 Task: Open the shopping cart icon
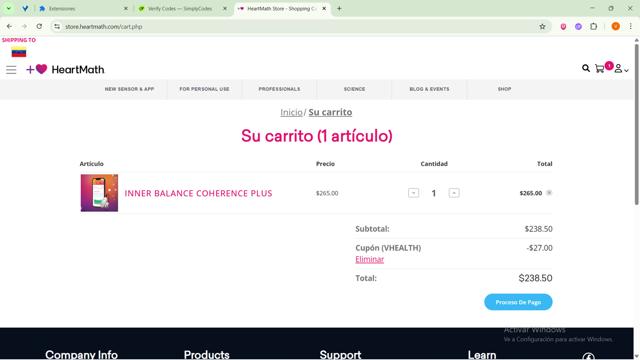click(600, 69)
